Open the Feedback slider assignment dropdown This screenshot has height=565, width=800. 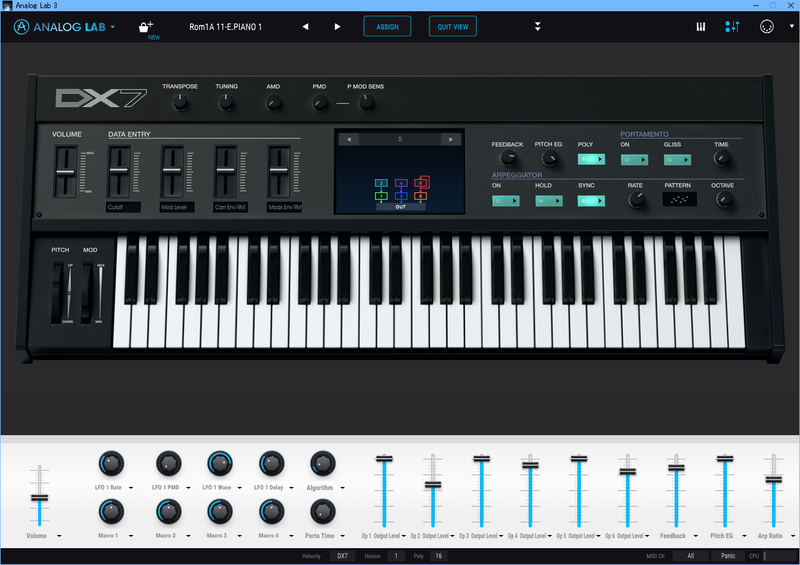click(696, 536)
